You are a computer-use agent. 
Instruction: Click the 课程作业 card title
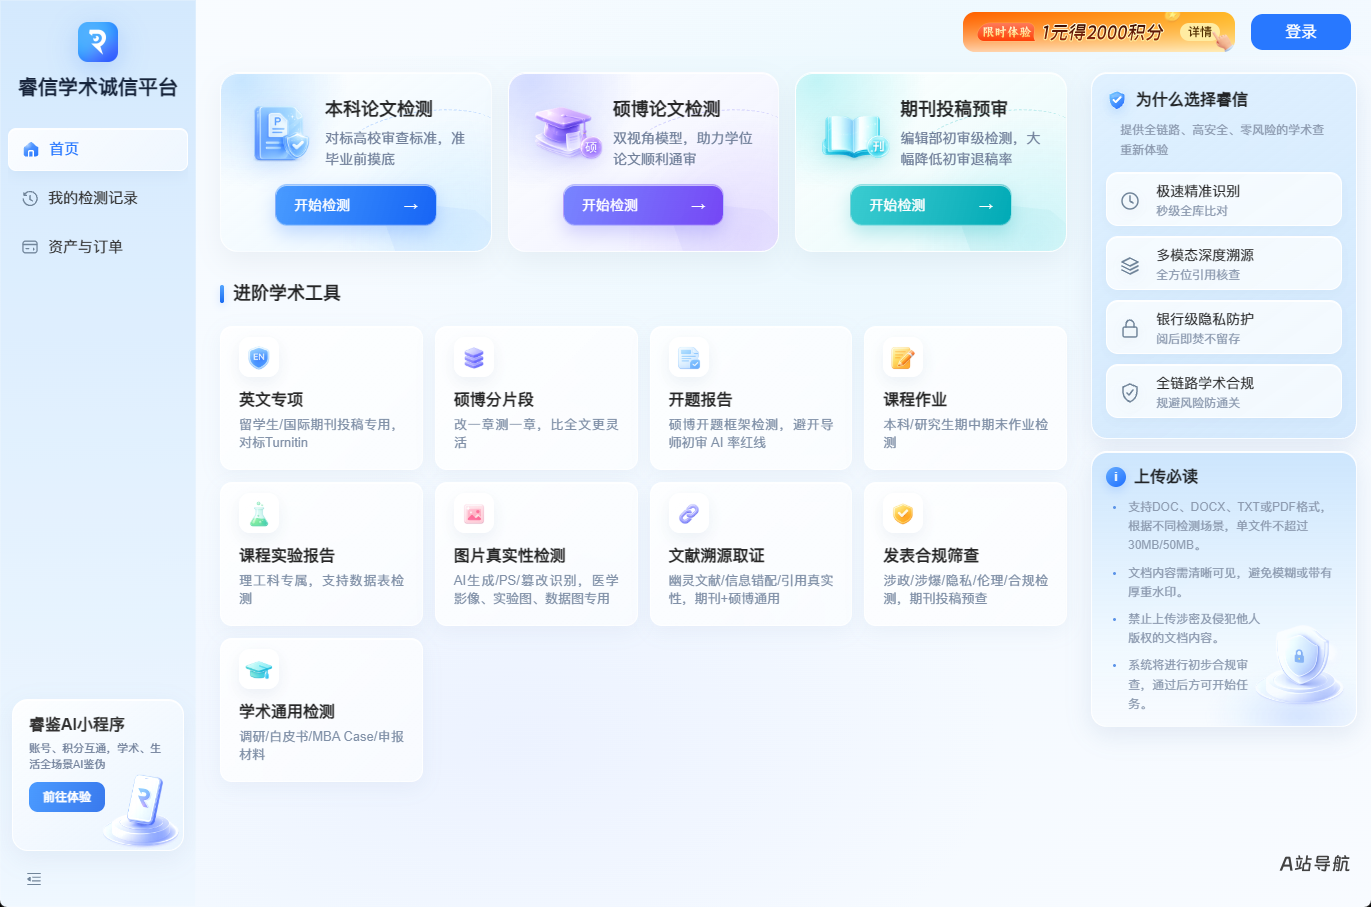(915, 399)
